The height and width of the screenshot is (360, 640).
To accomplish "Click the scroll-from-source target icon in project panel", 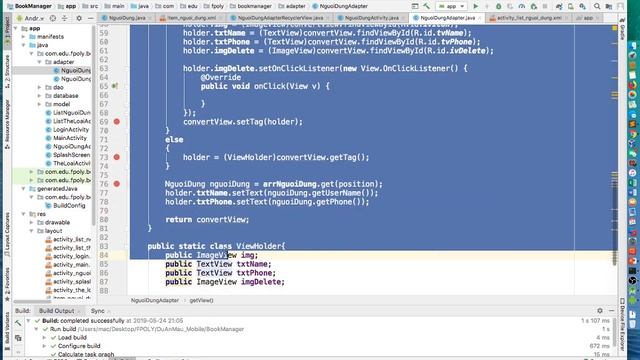I will pos(53,18).
